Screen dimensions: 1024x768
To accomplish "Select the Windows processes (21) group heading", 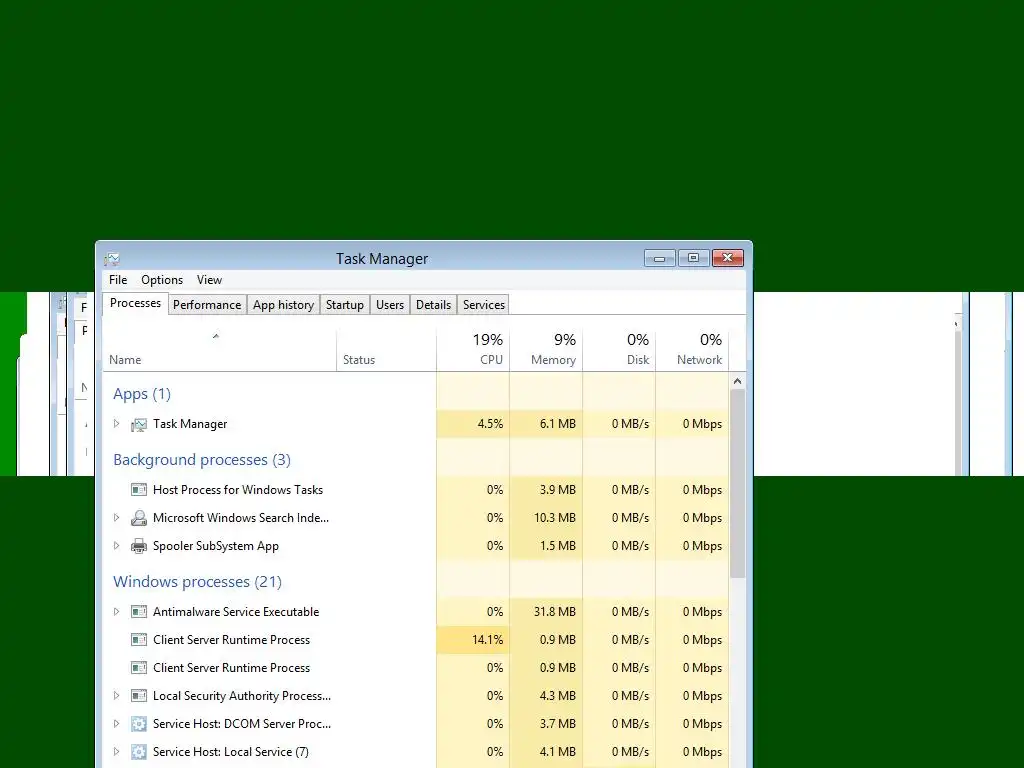I will click(197, 582).
